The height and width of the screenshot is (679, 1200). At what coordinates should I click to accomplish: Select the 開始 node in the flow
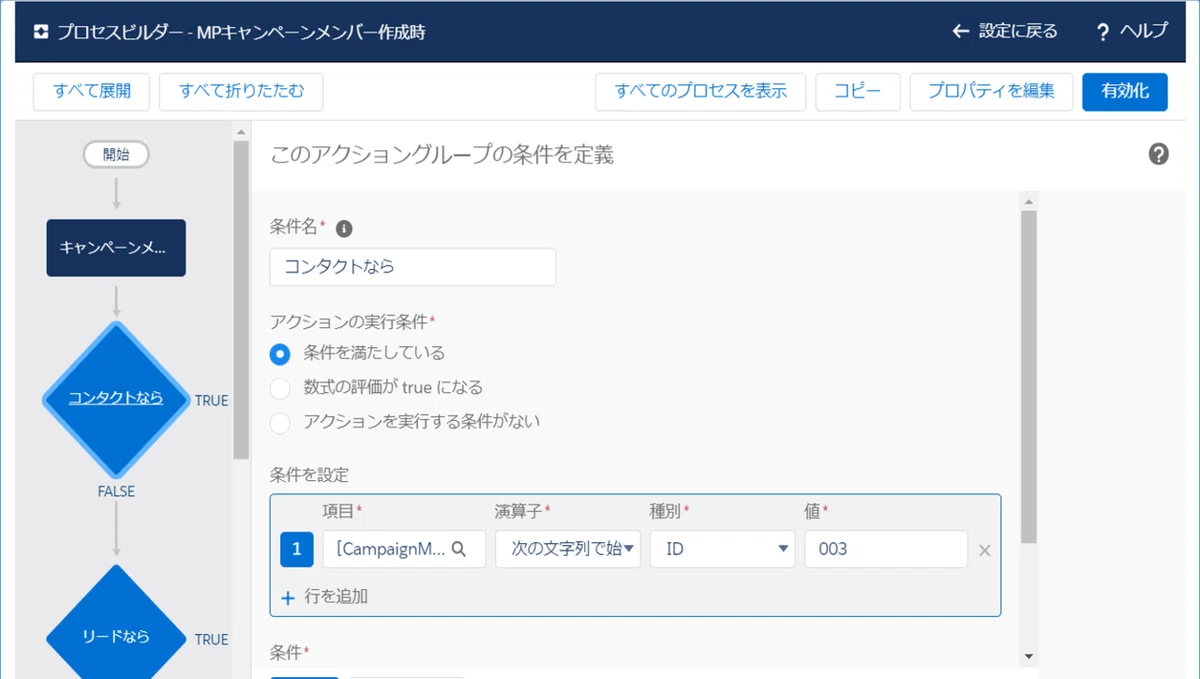point(116,155)
